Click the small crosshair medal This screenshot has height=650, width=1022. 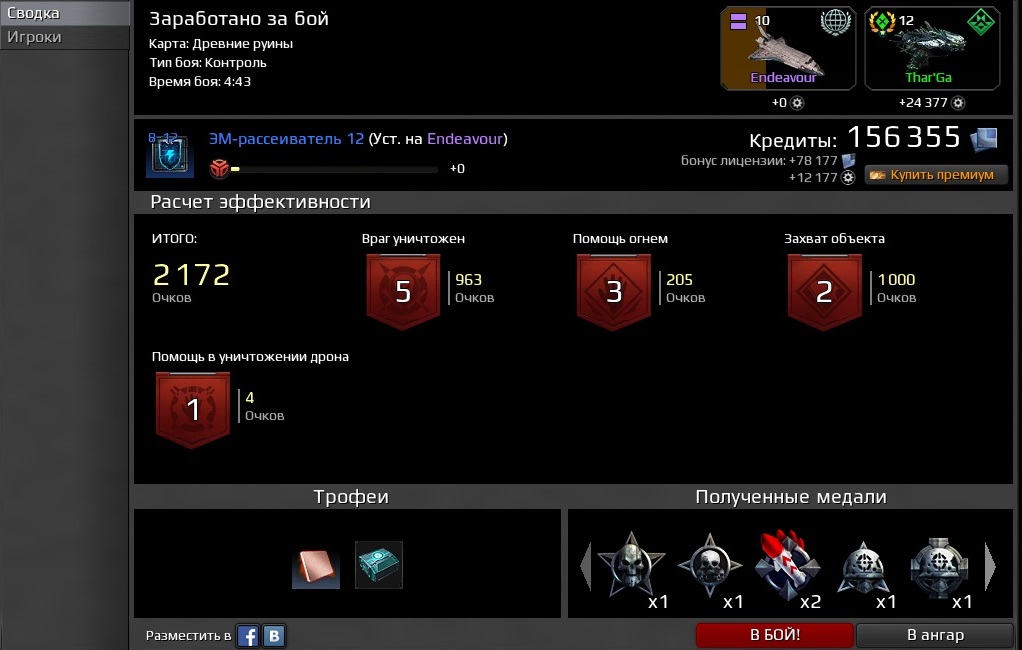864,569
